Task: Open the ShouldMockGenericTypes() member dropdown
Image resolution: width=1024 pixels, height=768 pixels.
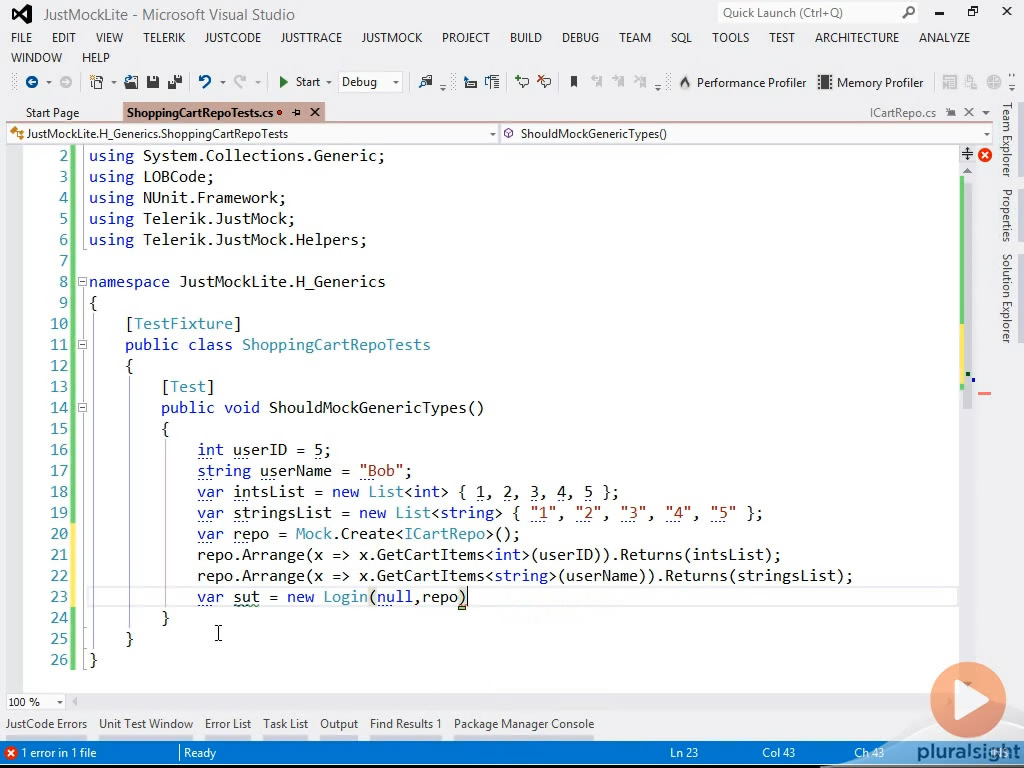Action: (x=986, y=134)
